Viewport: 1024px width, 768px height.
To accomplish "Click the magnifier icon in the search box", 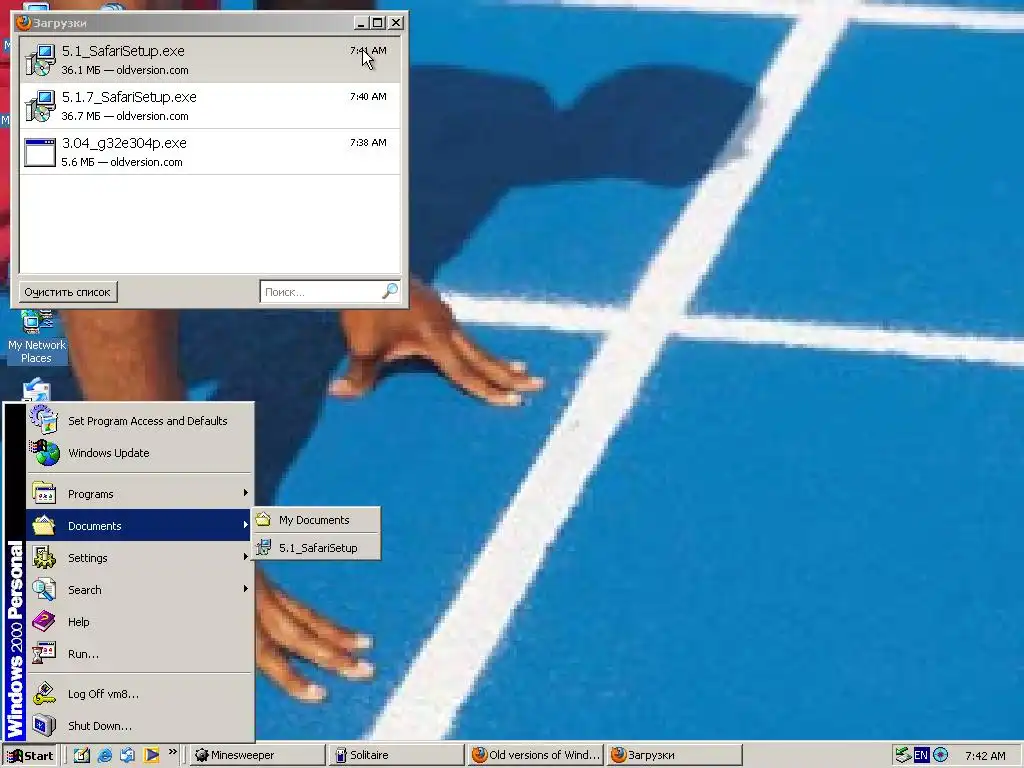I will tap(390, 291).
